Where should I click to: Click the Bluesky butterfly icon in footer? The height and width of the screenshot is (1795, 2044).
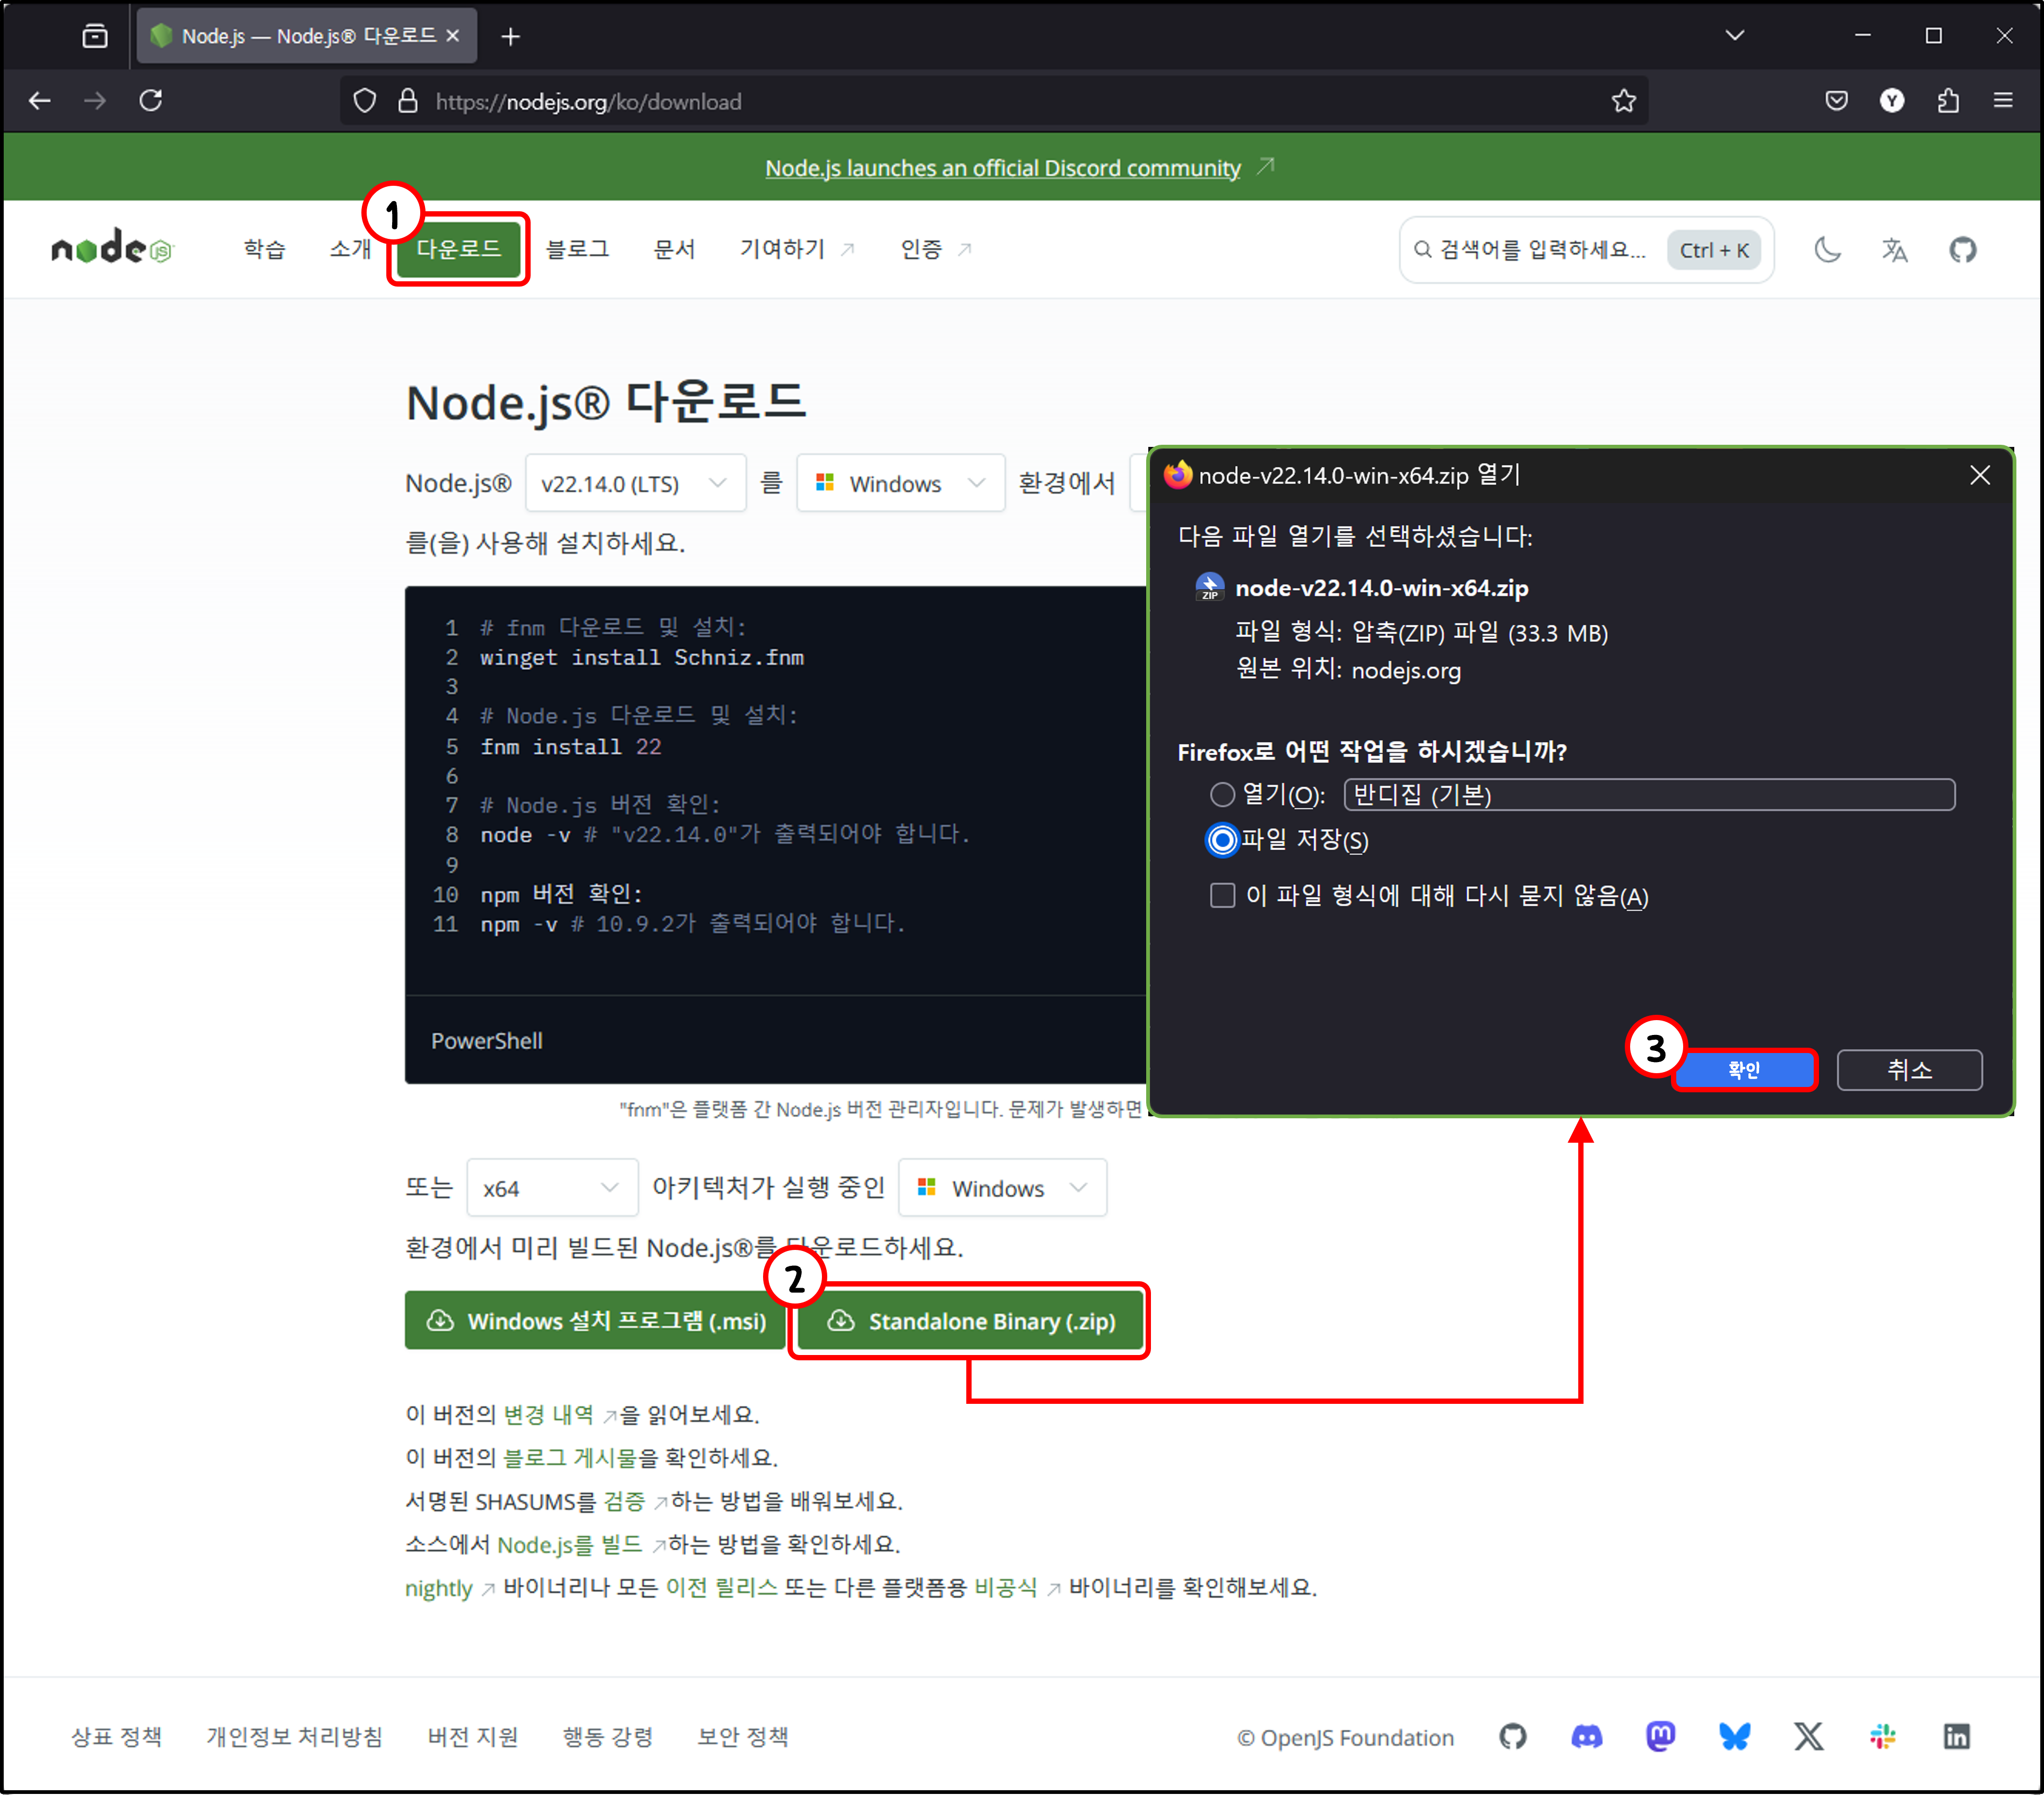[1734, 1737]
